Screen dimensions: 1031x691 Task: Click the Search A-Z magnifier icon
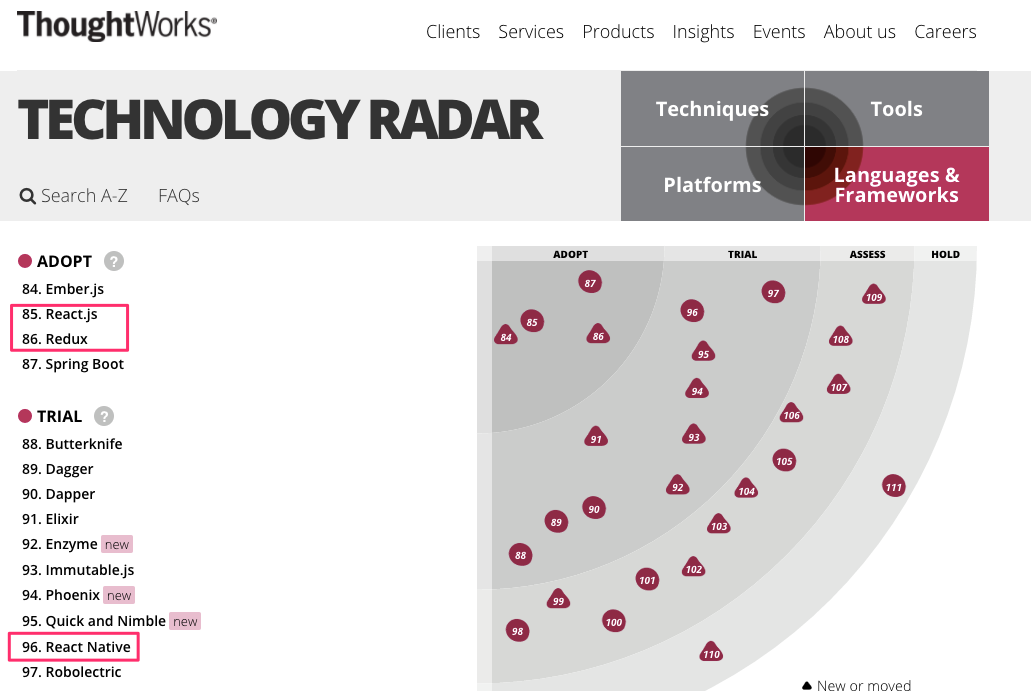click(28, 196)
